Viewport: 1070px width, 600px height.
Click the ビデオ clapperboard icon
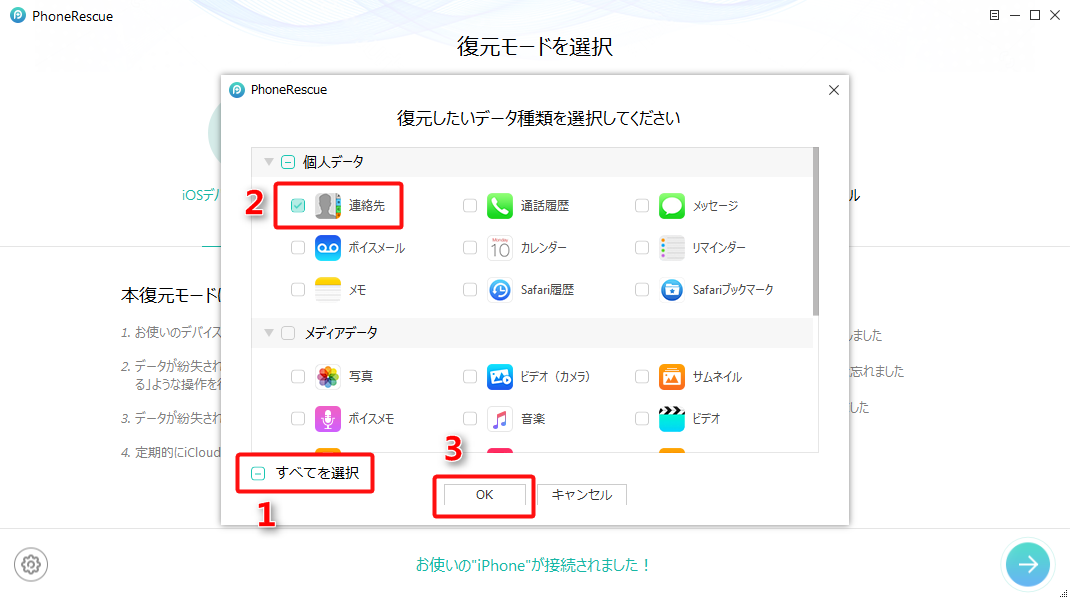pyautogui.click(x=671, y=418)
